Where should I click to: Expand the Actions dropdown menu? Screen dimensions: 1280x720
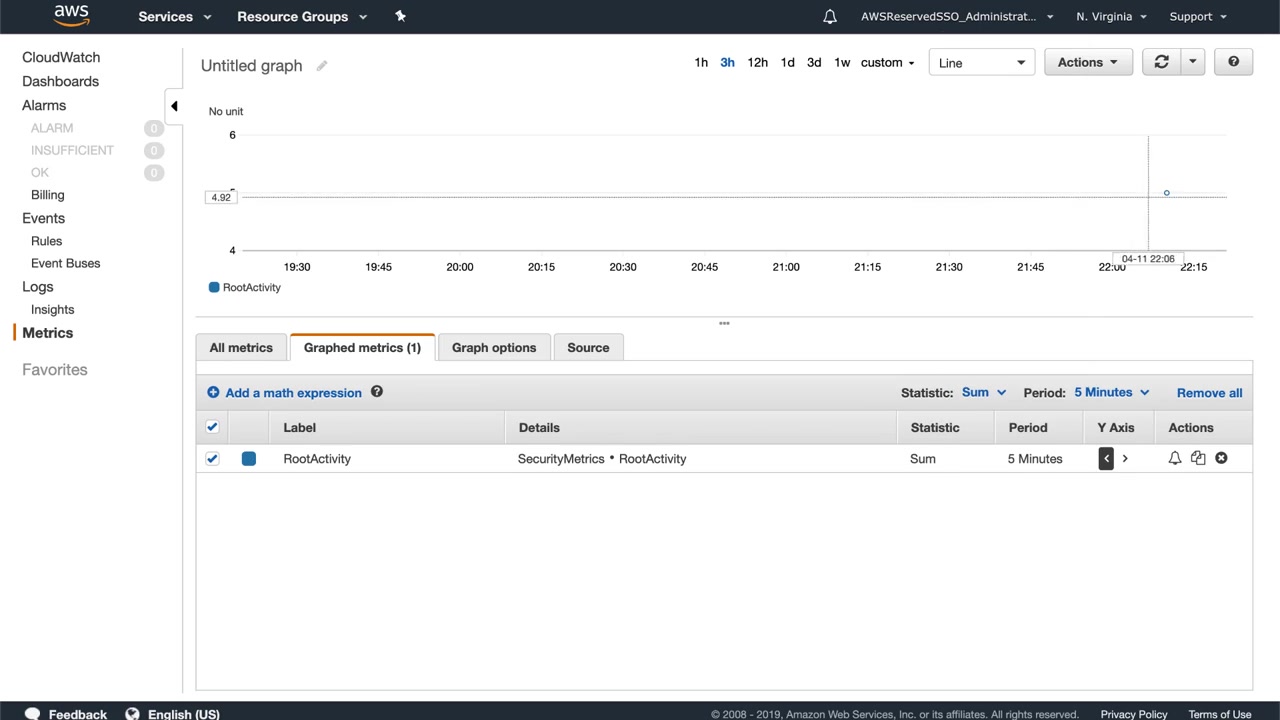(x=1087, y=62)
